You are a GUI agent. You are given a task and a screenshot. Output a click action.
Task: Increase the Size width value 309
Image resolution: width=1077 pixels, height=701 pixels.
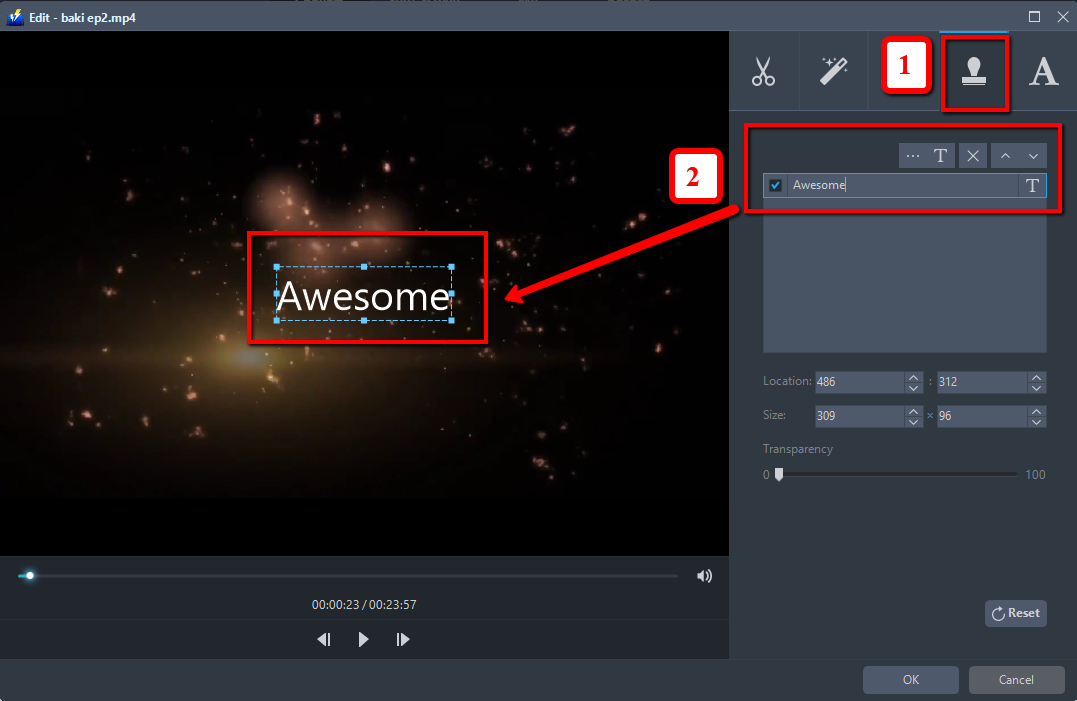[x=913, y=411]
